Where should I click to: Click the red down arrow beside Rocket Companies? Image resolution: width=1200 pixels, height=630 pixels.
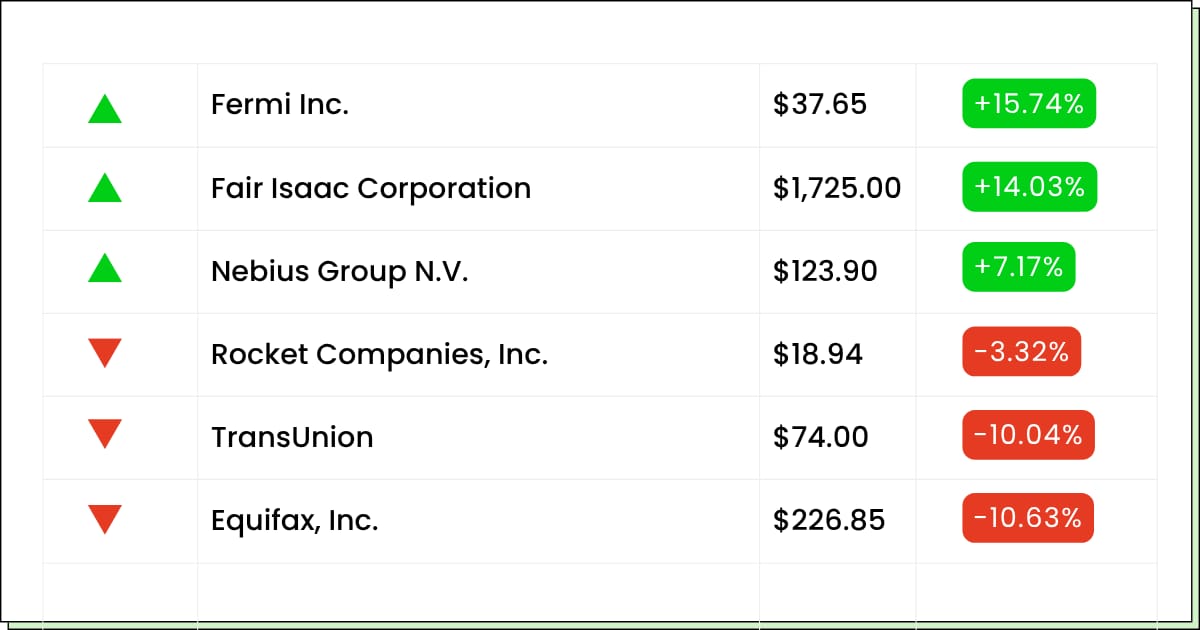[105, 353]
